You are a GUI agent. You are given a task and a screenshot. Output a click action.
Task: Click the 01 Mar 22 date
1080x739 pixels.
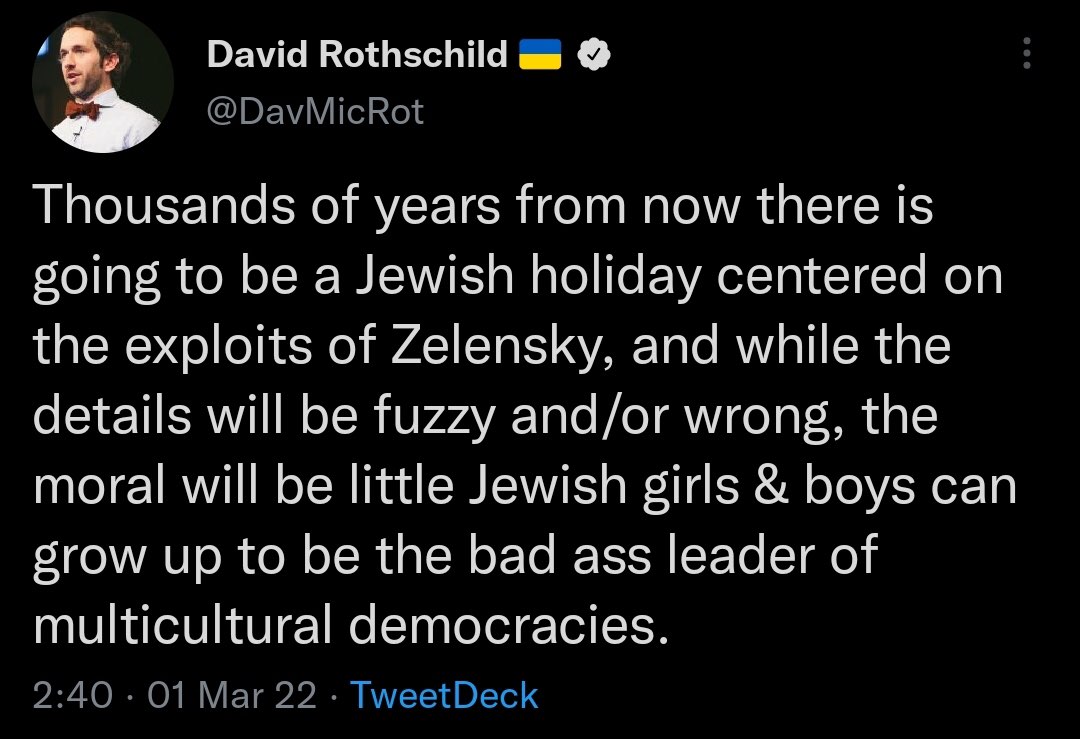pos(231,695)
